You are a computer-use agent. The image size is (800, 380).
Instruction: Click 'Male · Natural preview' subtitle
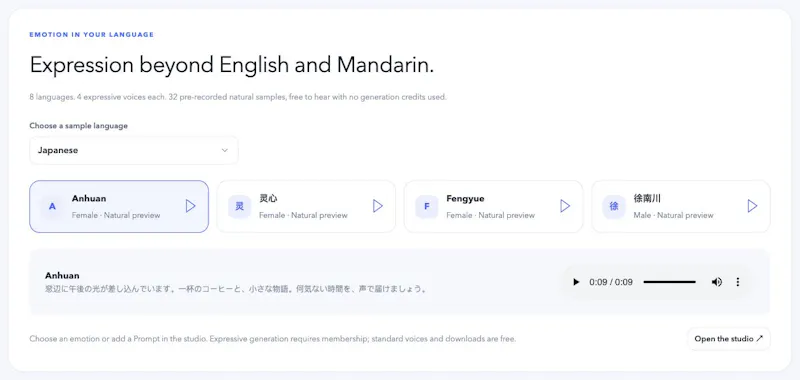(673, 215)
